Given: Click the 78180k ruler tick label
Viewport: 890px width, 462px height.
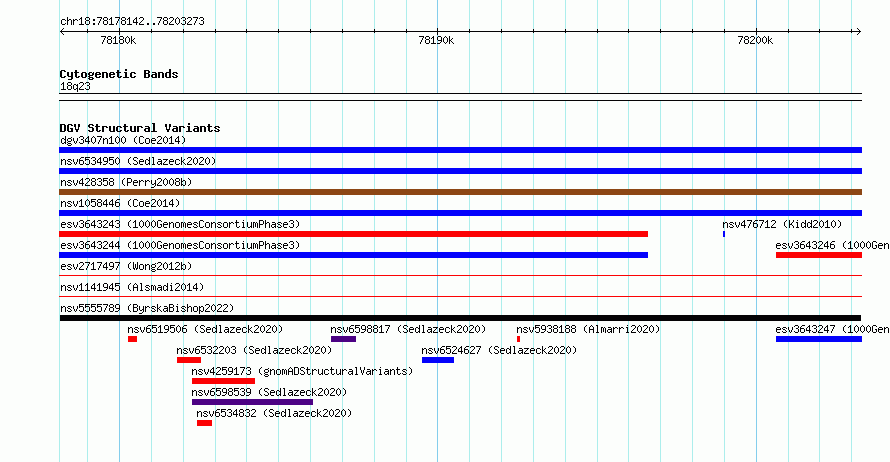Looking at the screenshot, I should pyautogui.click(x=118, y=40).
